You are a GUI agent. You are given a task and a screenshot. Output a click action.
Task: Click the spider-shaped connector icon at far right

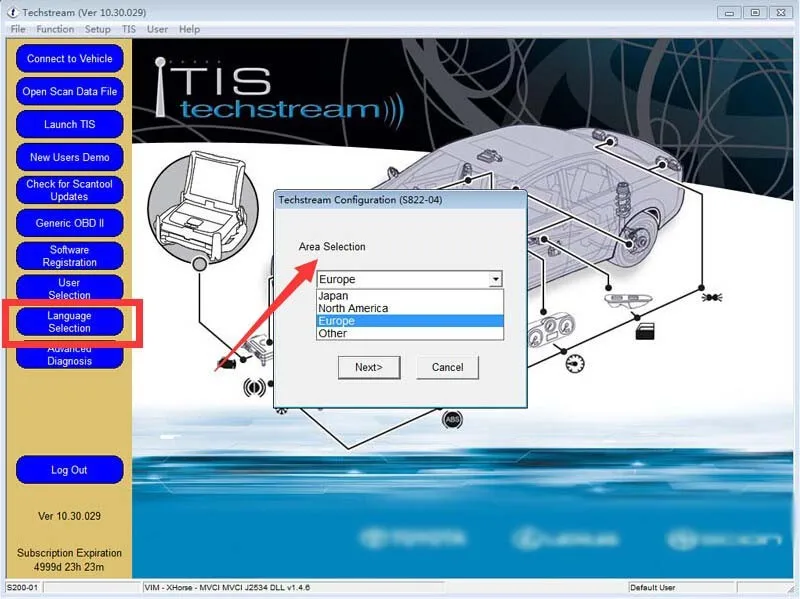[712, 297]
